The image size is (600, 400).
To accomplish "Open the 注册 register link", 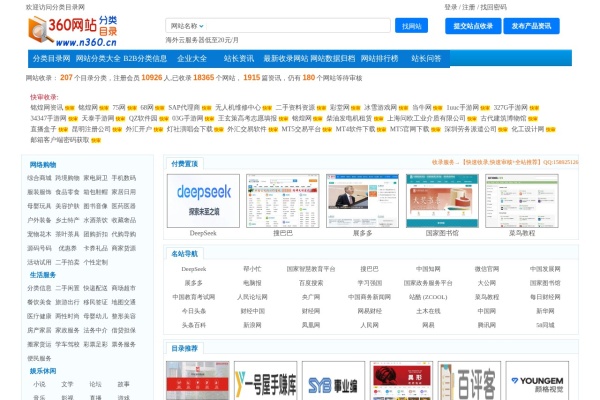I will tap(468, 7).
